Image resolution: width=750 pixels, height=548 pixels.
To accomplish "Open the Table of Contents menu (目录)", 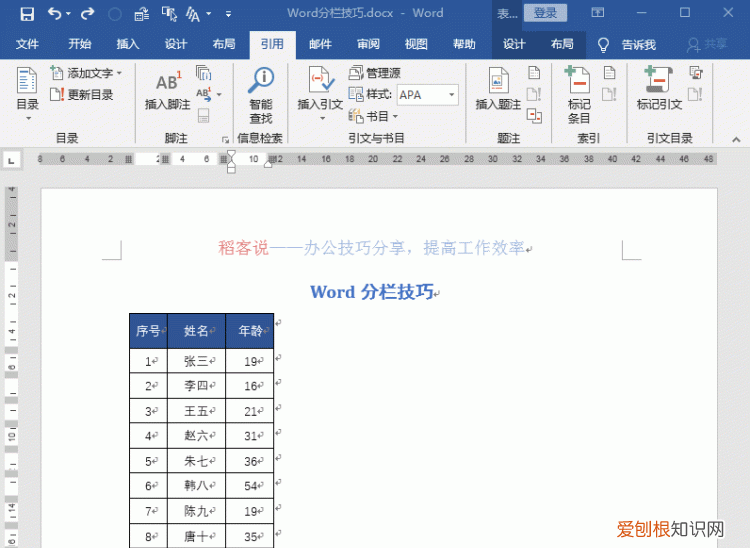I will [x=27, y=94].
